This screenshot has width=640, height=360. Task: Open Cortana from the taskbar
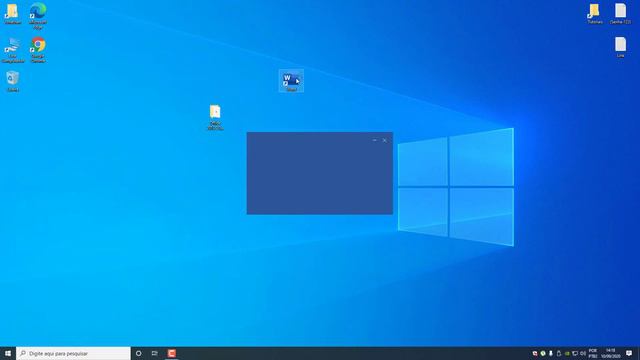coord(138,353)
